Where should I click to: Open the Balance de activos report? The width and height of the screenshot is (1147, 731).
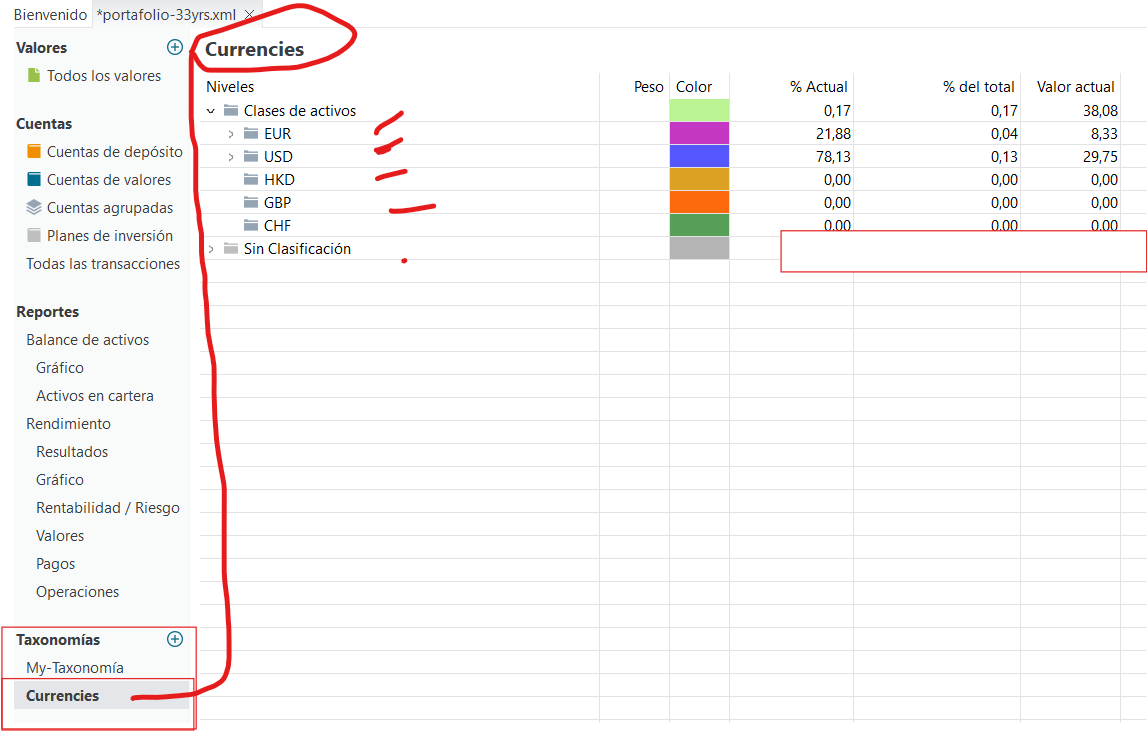(x=87, y=340)
